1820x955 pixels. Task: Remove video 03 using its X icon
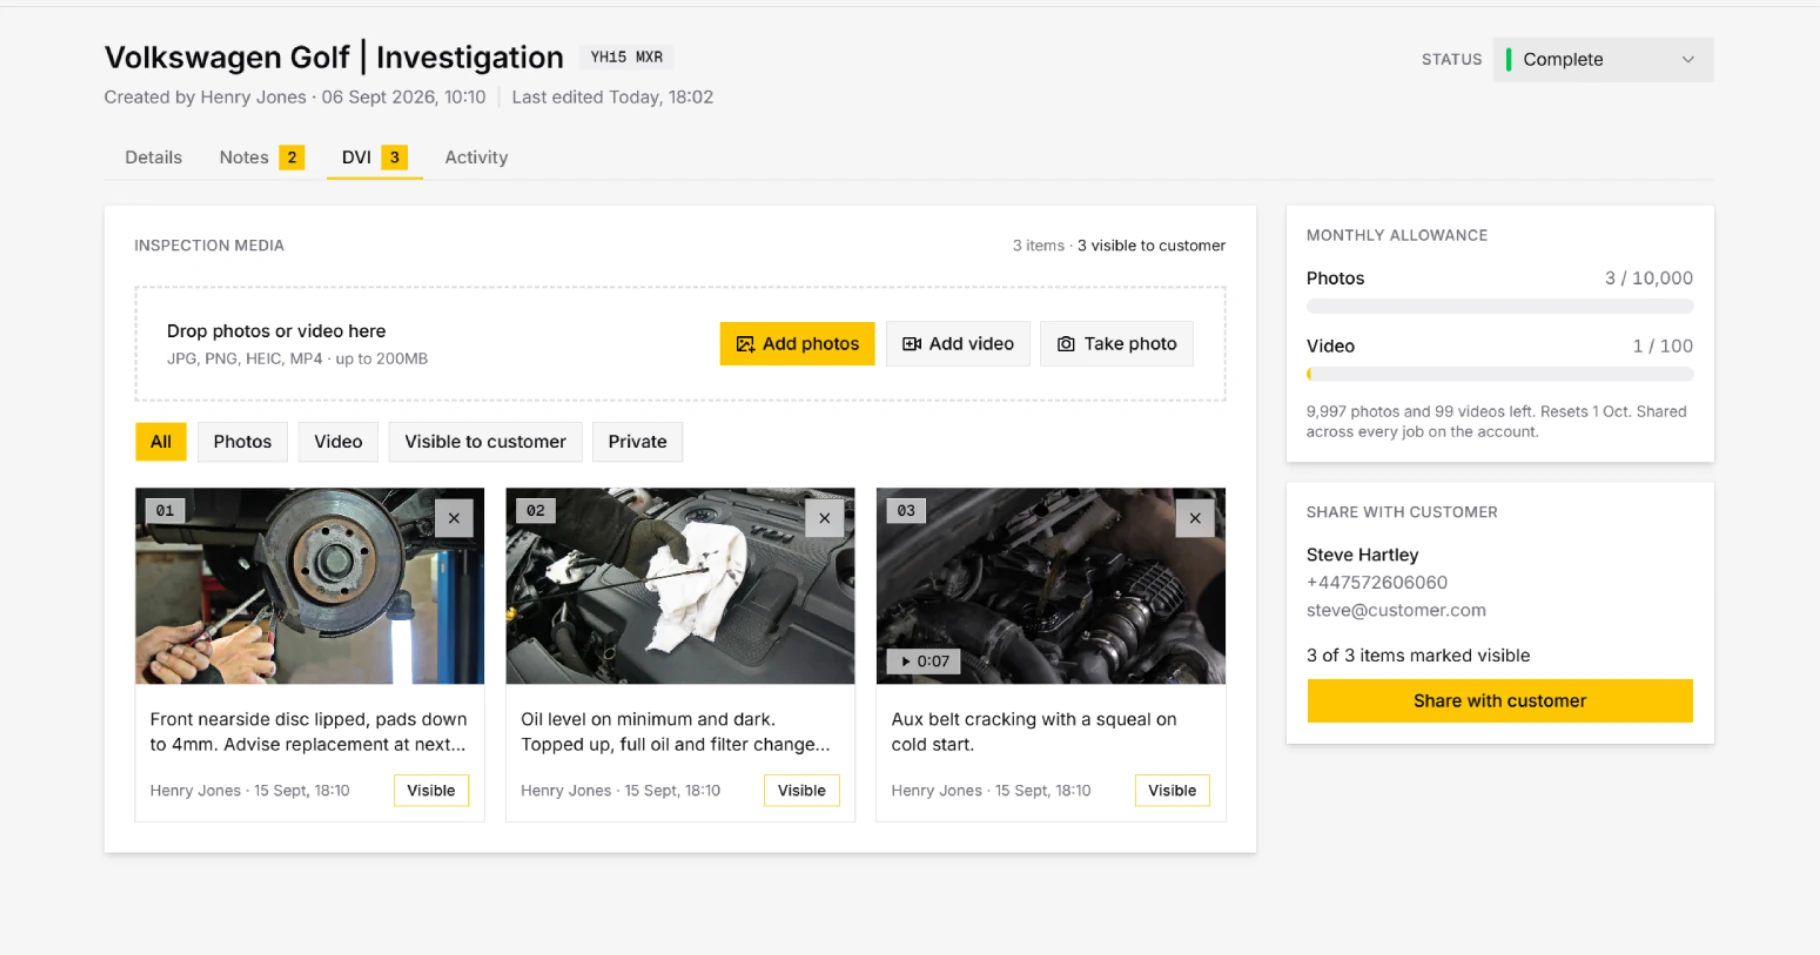click(1195, 518)
